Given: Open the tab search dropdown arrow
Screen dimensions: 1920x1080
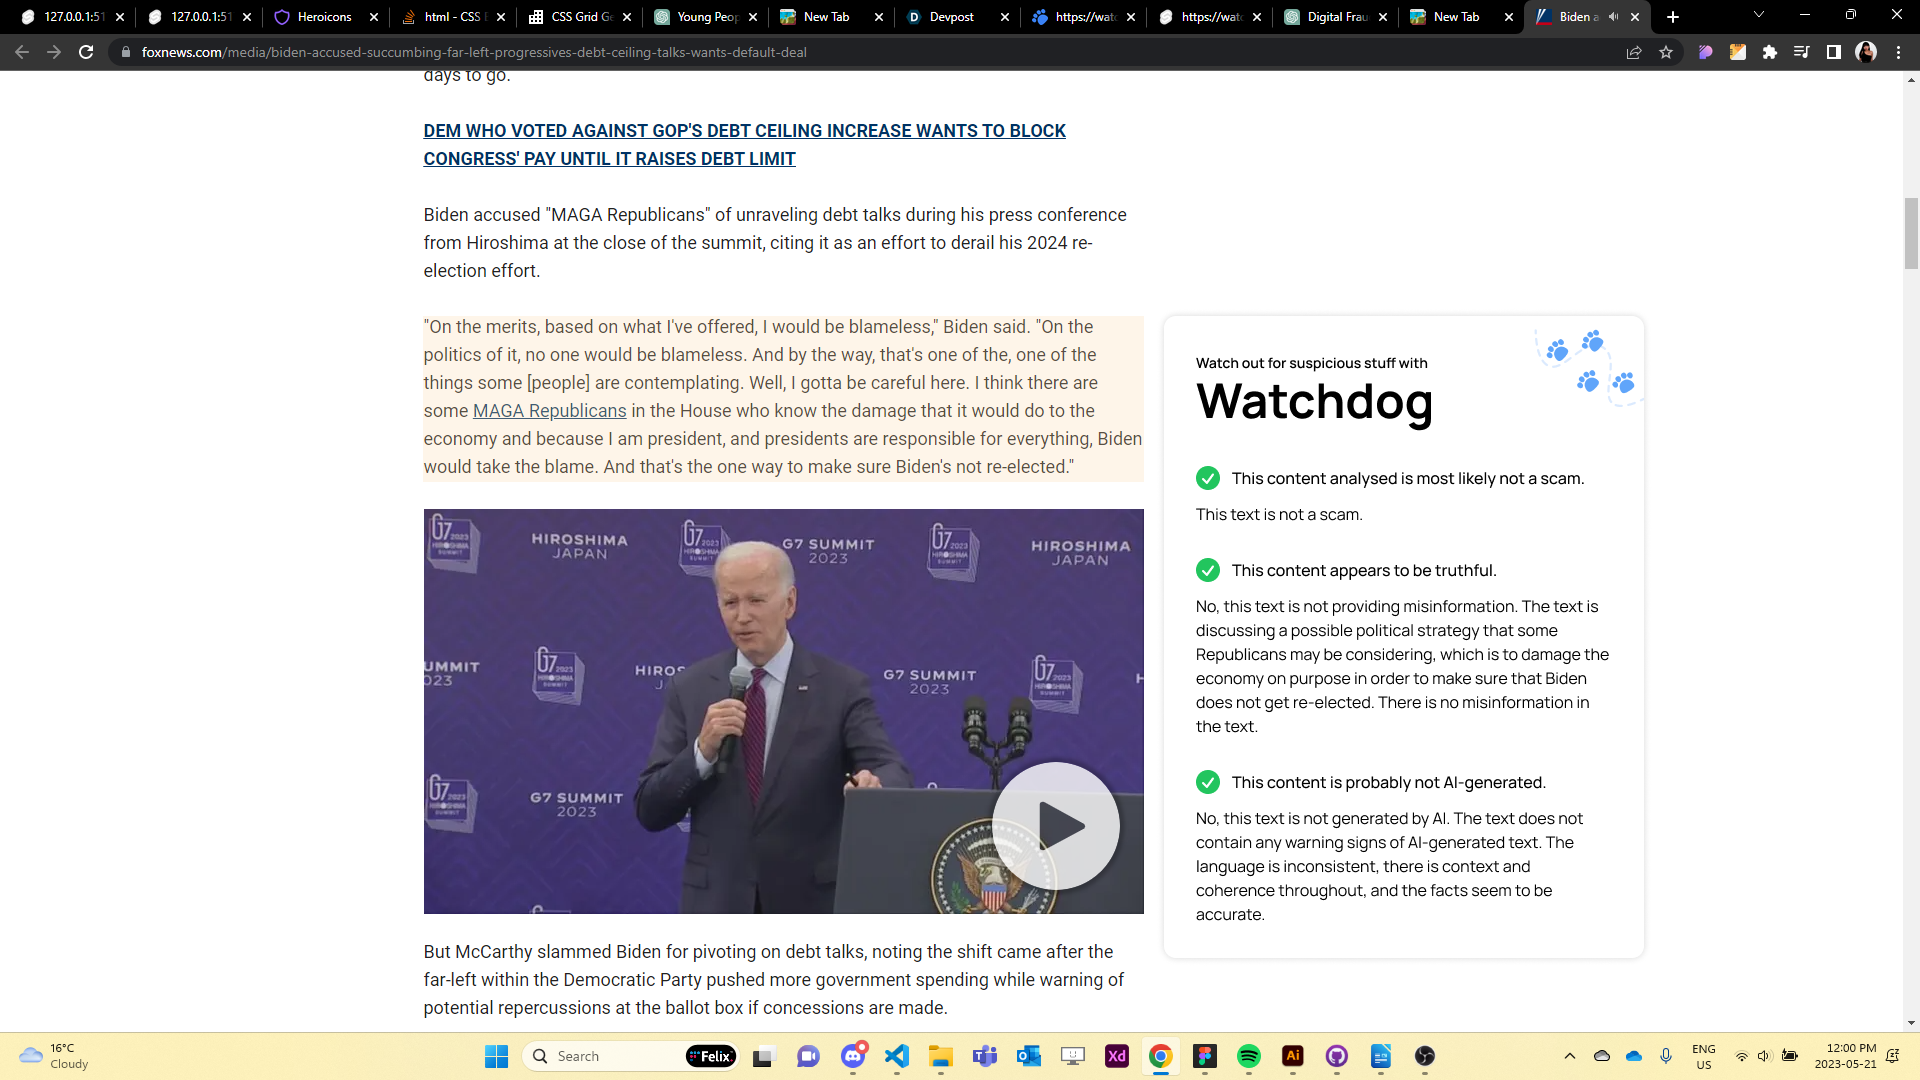Looking at the screenshot, I should tap(1758, 15).
